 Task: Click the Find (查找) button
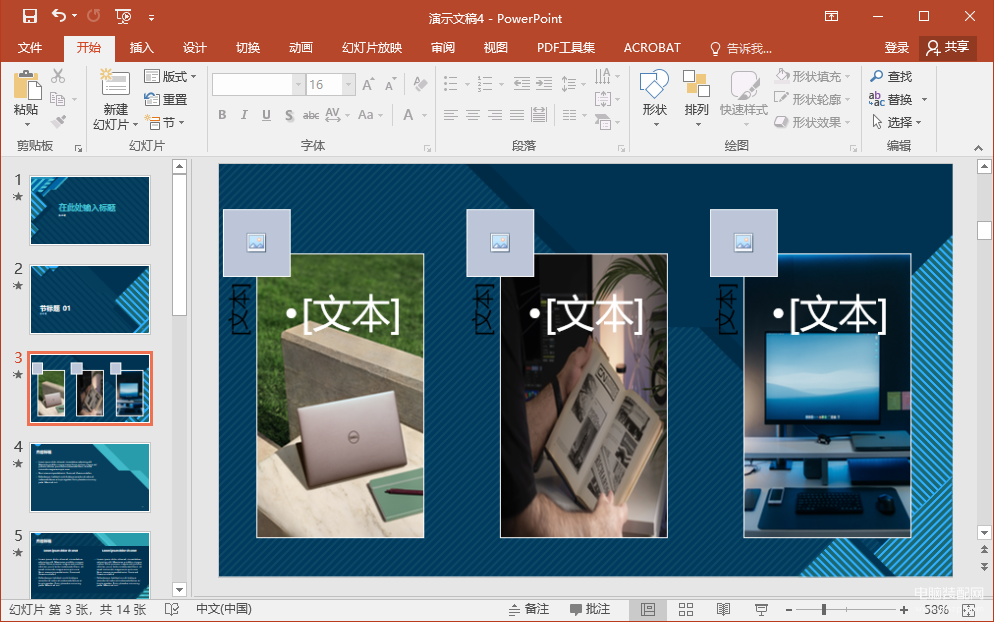click(891, 77)
